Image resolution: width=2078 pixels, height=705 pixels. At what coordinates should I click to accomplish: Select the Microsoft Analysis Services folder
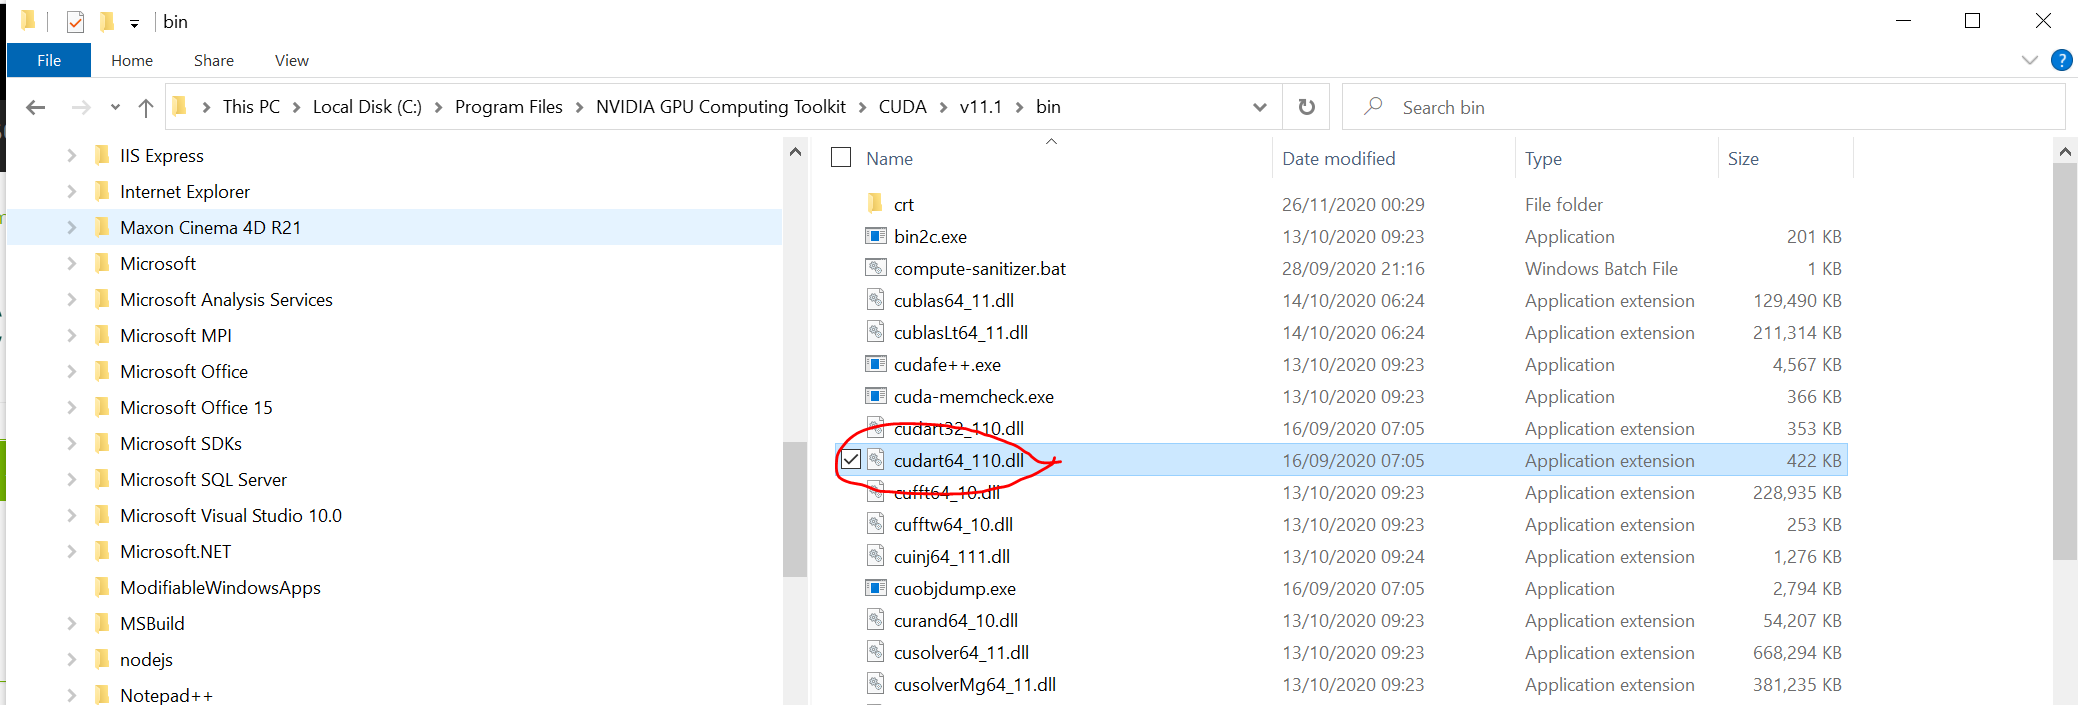[226, 299]
